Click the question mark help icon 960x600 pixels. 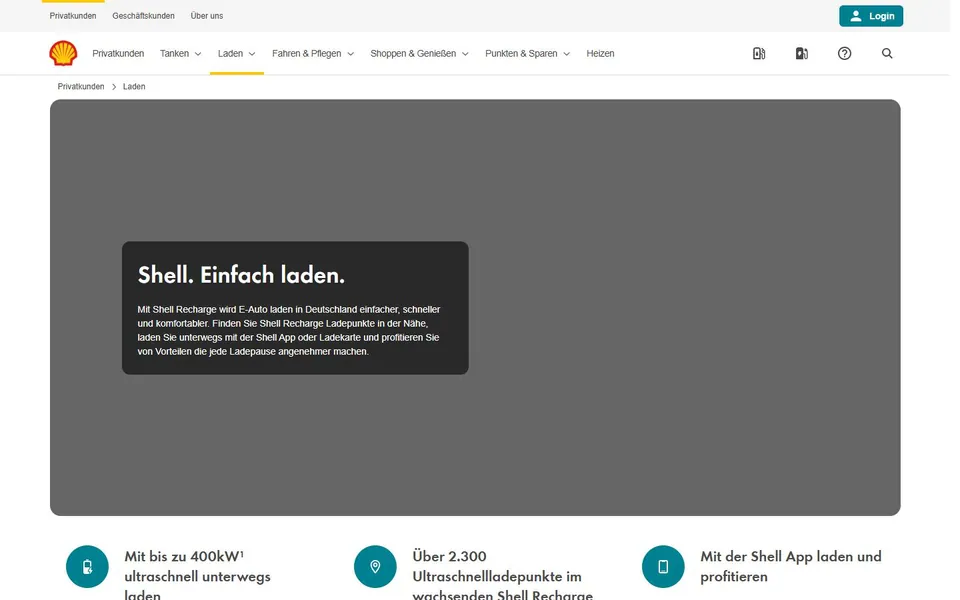point(844,53)
